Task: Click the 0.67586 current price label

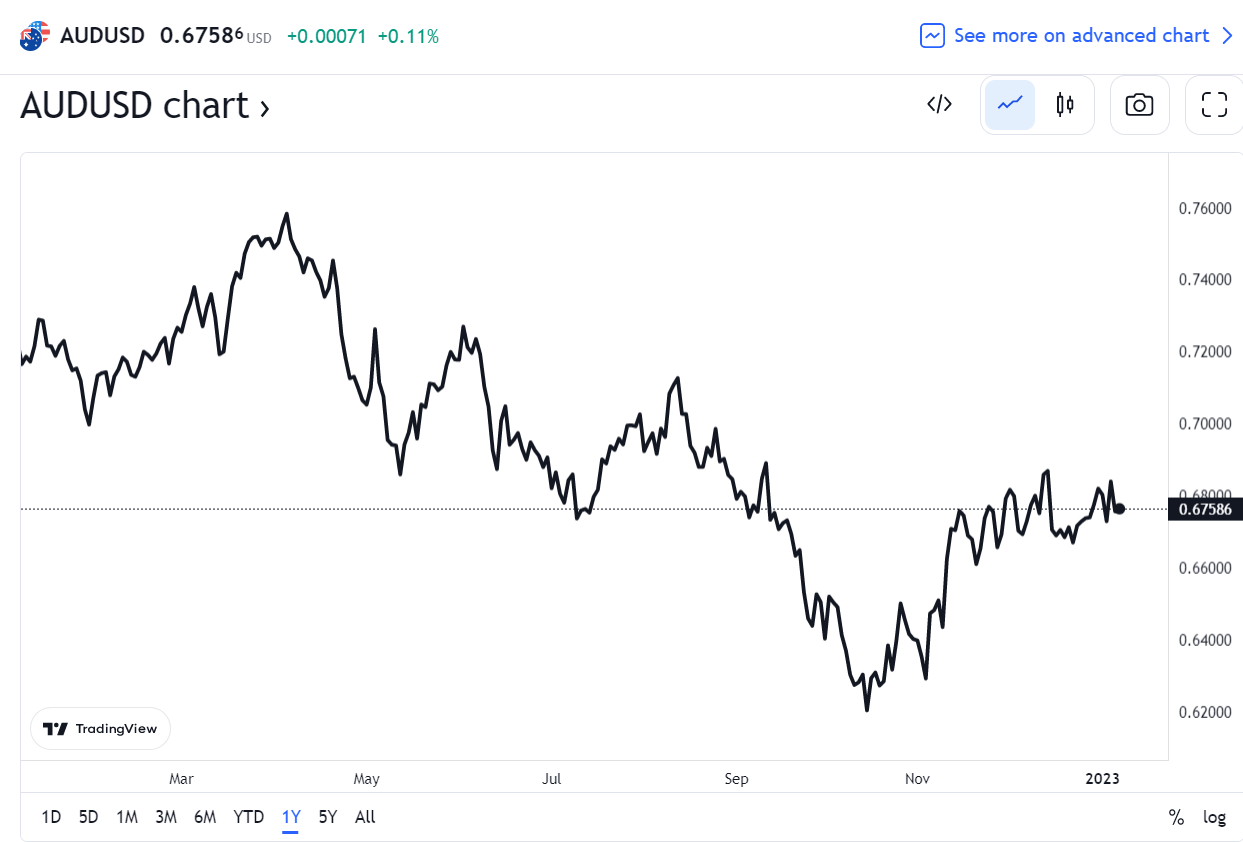Action: click(x=1205, y=509)
